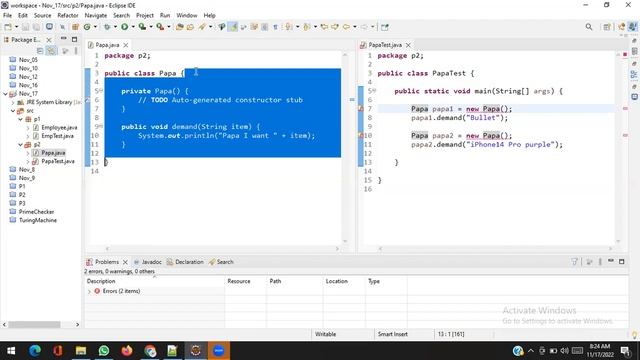The height and width of the screenshot is (360, 640).
Task: Click the Debug bug icon
Action: coord(107,27)
